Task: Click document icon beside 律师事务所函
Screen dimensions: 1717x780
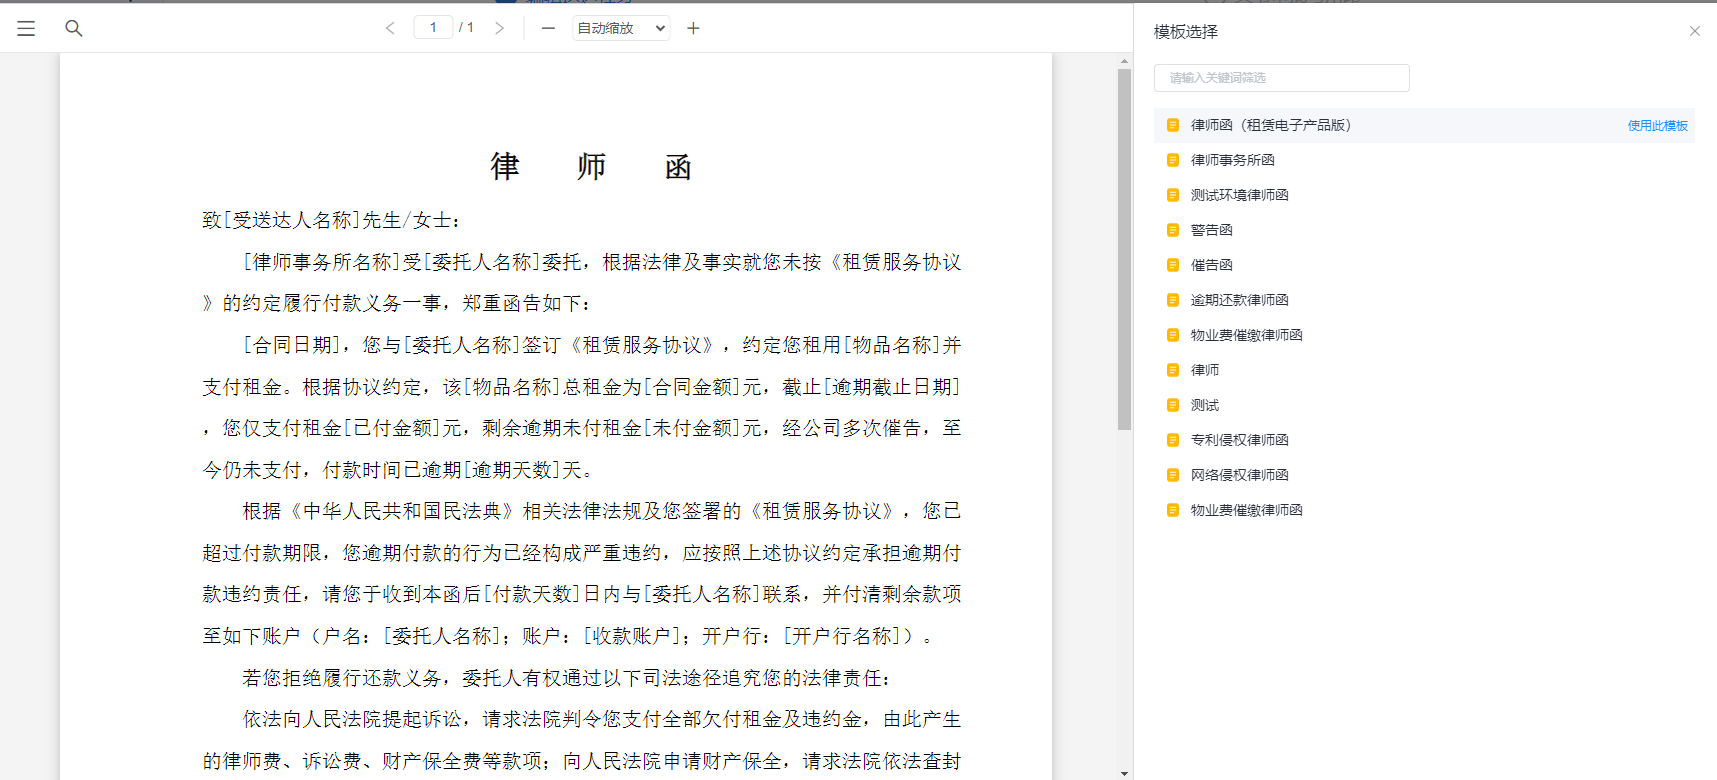Action: [1173, 160]
